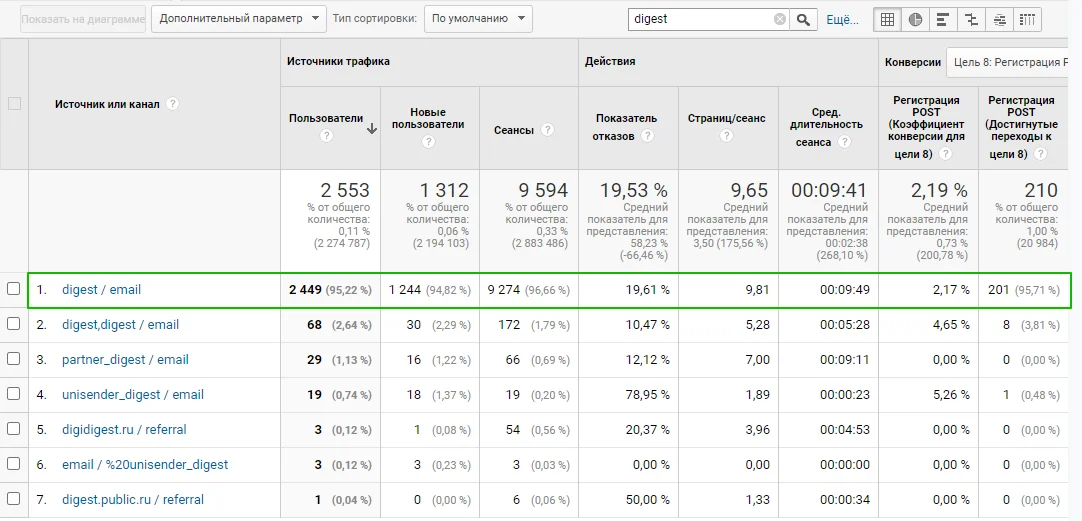Check the digest,digest / email row
Image resolution: width=1082 pixels, height=521 pixels.
14,324
